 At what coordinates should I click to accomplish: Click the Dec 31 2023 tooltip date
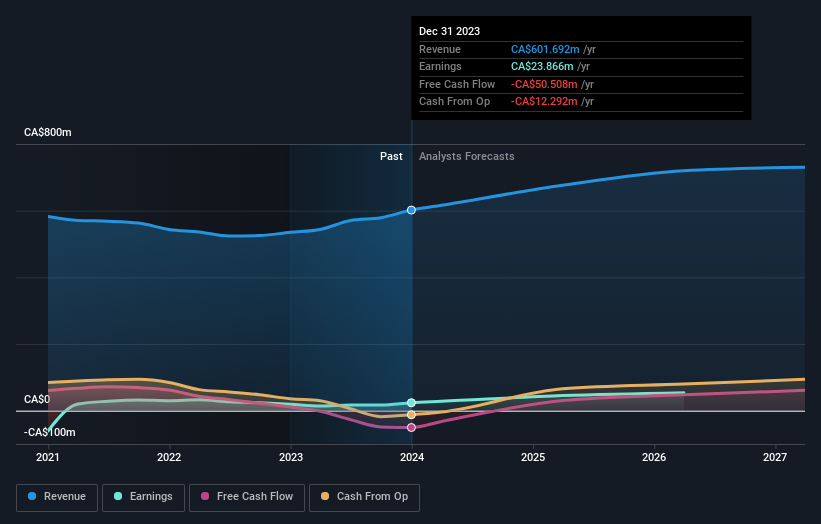(449, 31)
